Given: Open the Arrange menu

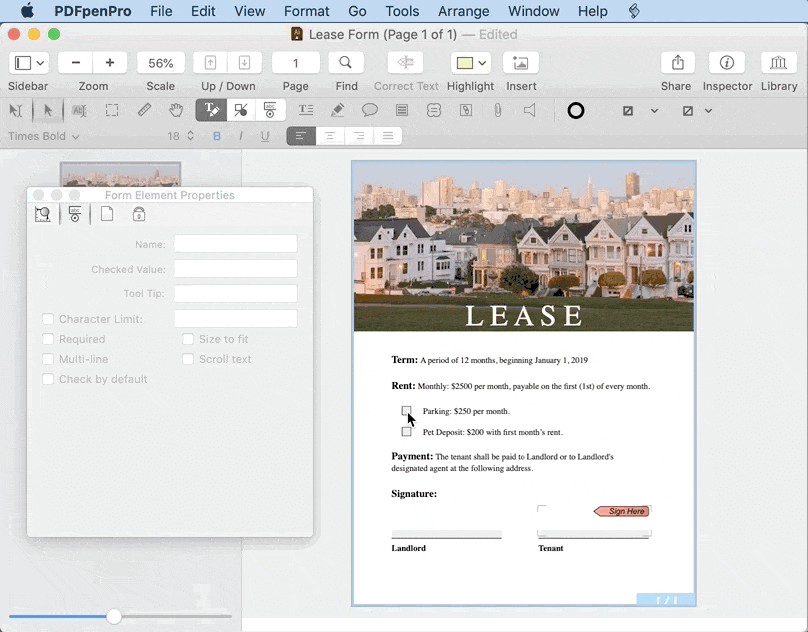Looking at the screenshot, I should pos(463,11).
